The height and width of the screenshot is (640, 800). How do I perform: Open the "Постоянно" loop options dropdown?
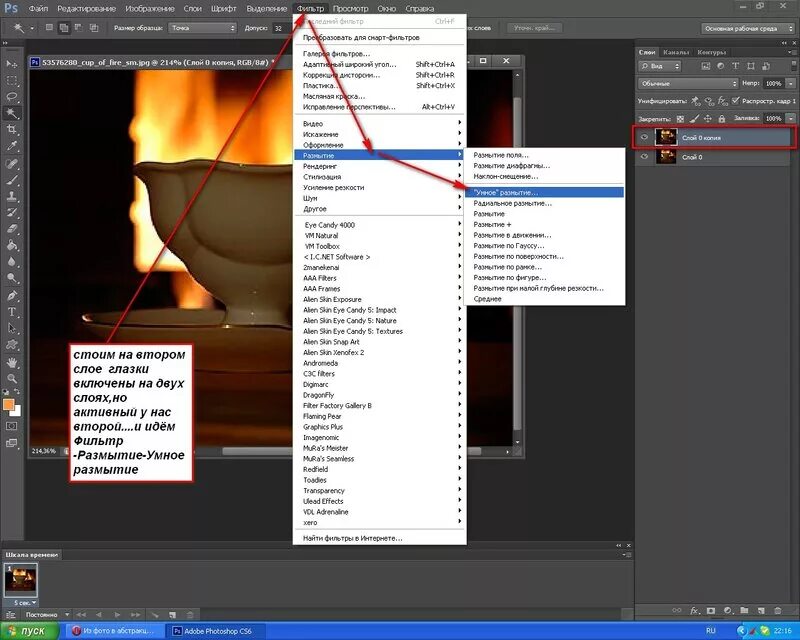click(47, 615)
